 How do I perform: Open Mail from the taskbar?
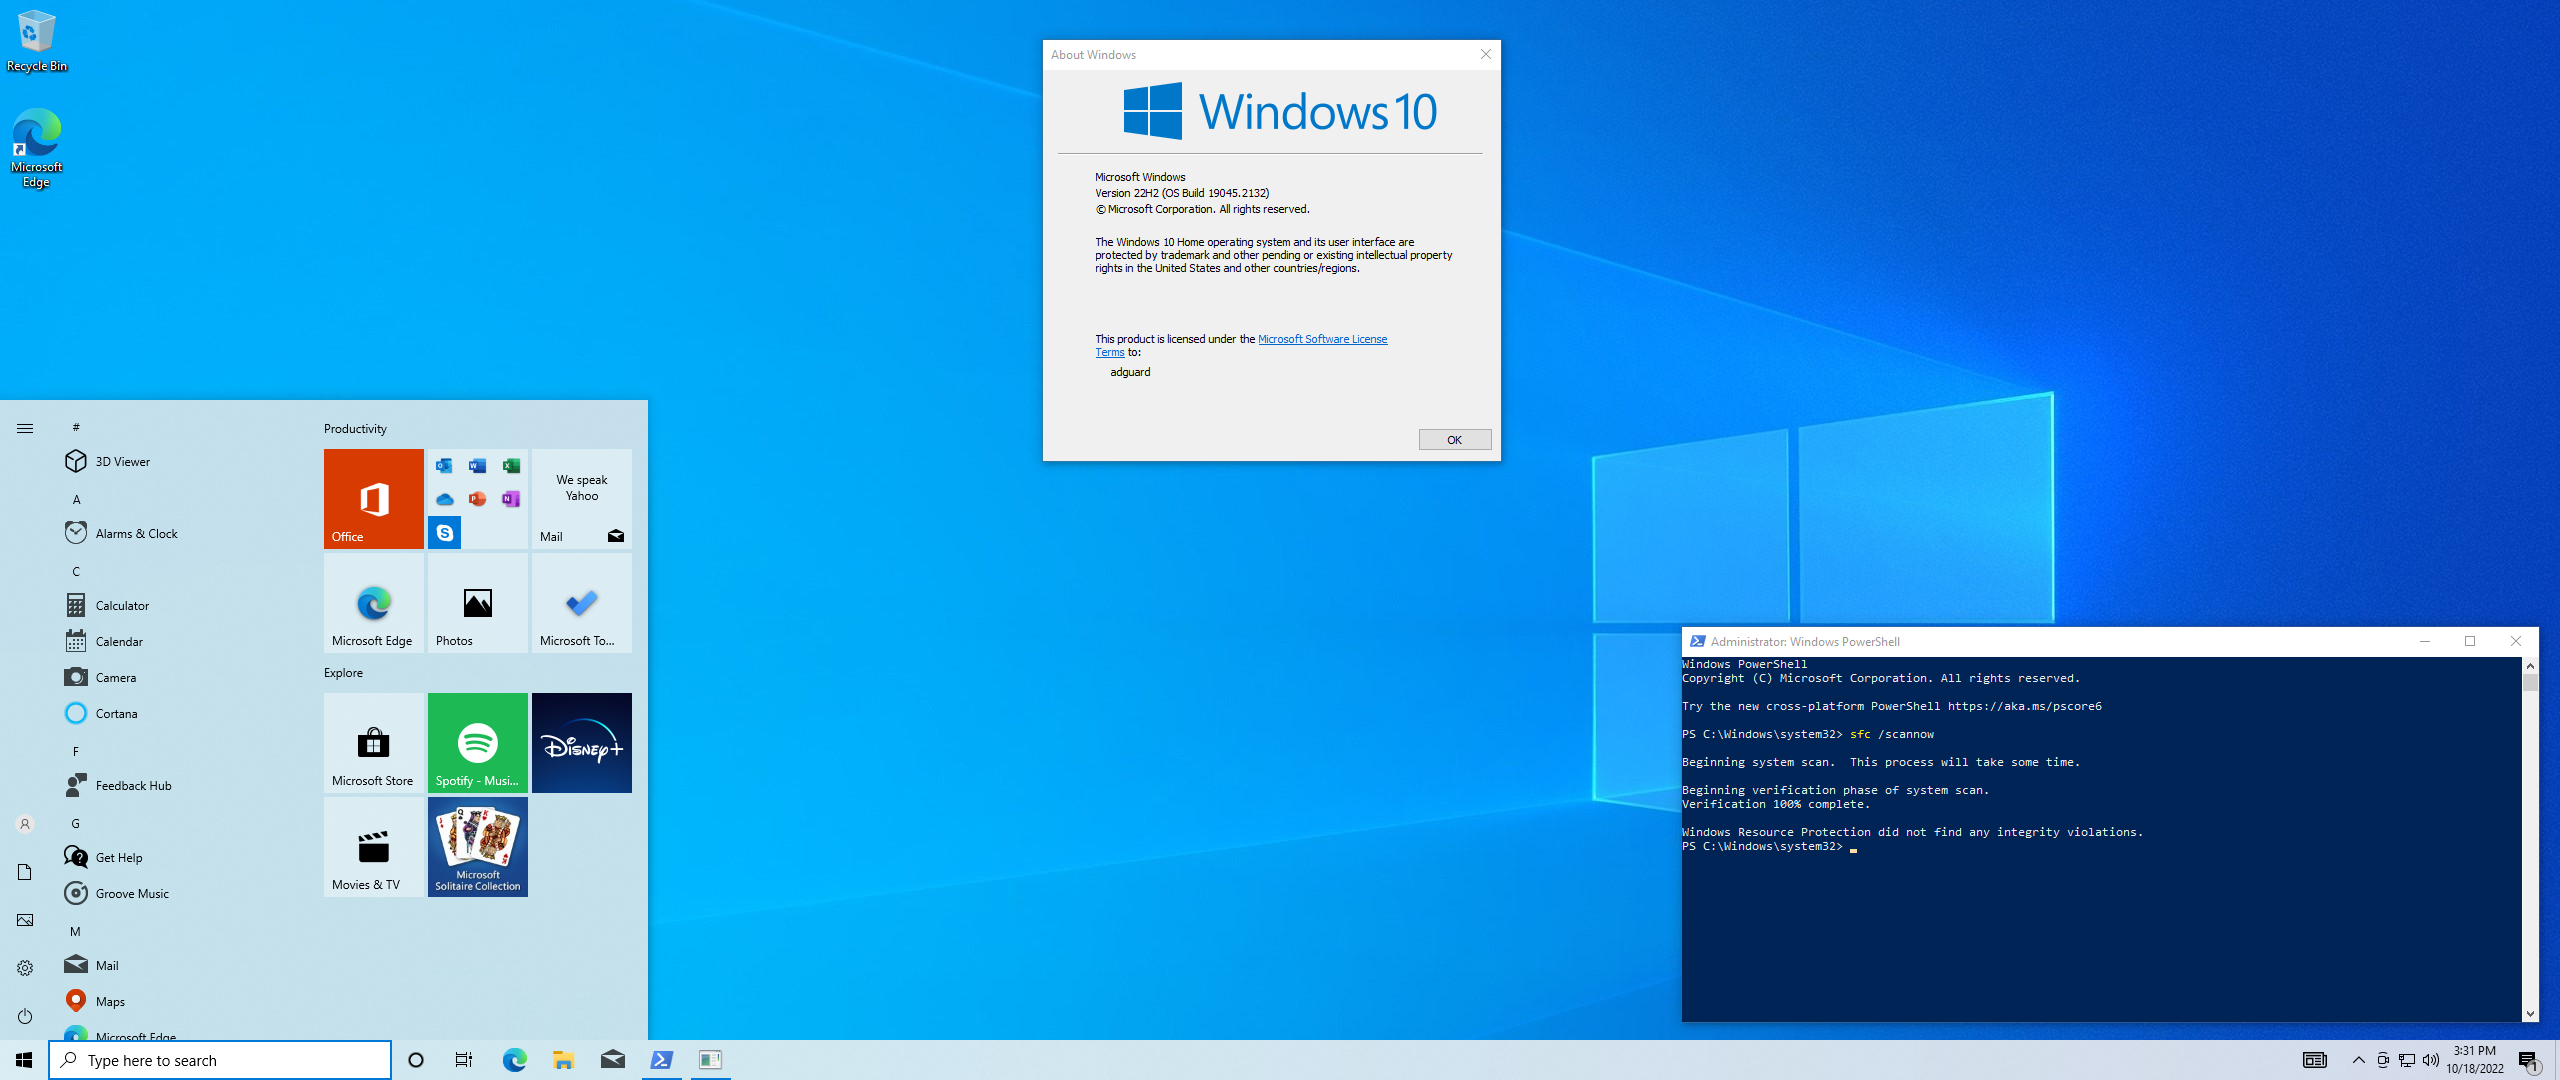[x=612, y=1060]
